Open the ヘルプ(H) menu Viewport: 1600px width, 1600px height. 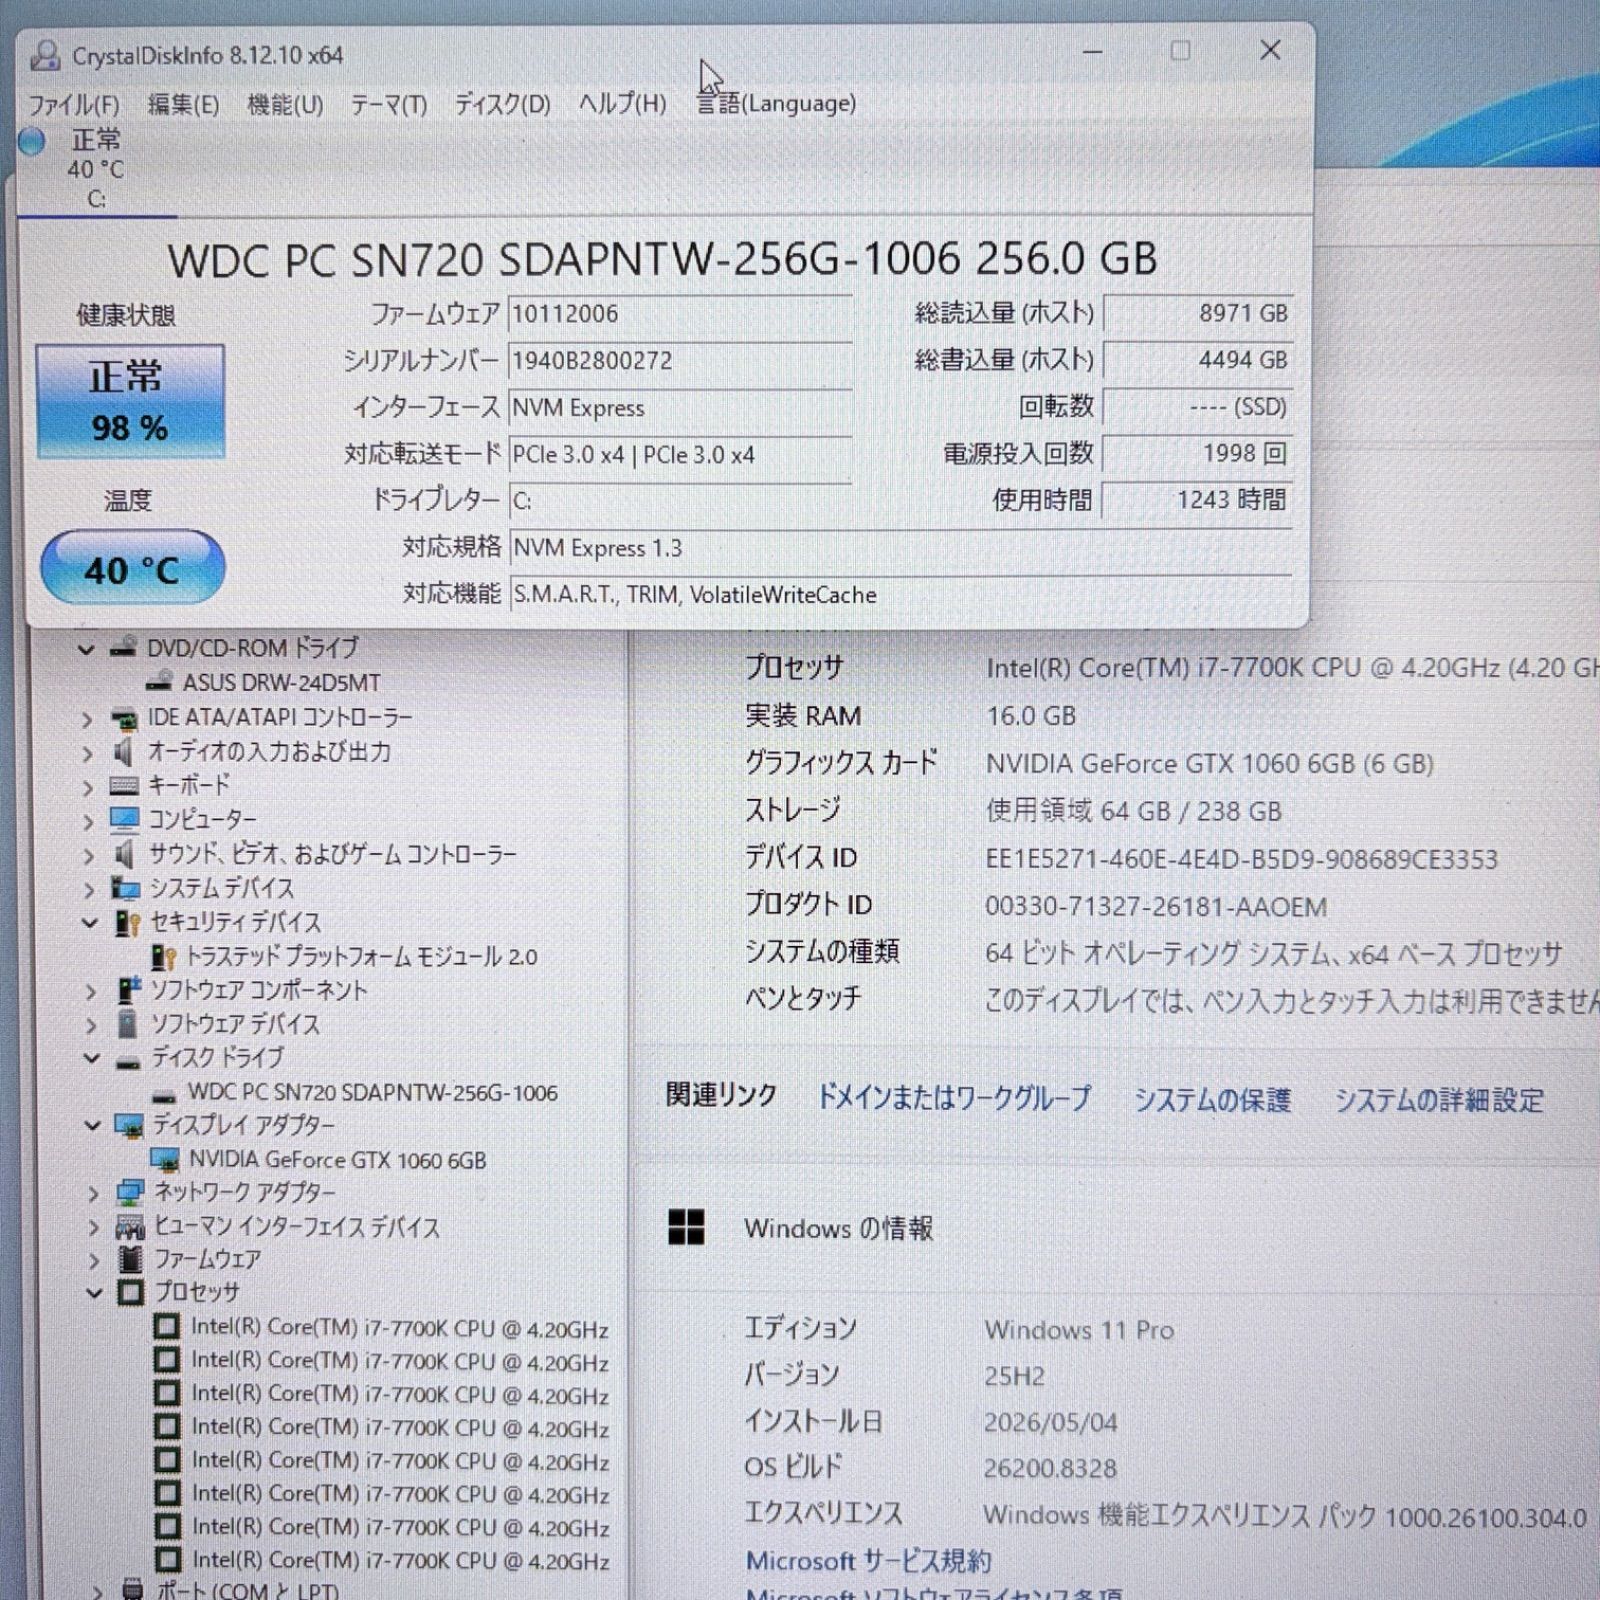click(622, 103)
